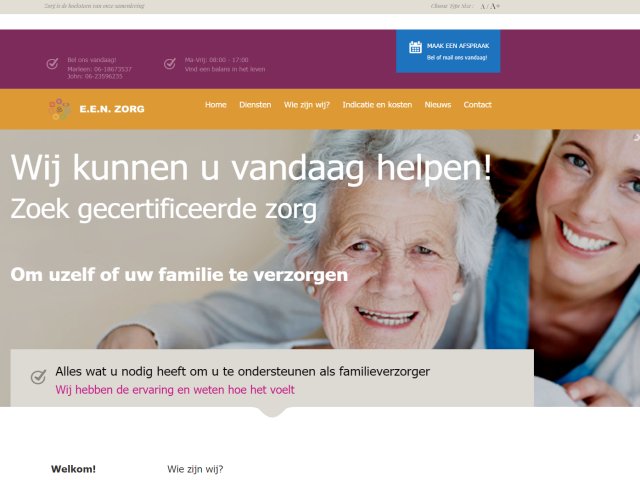Select the 'Wie zijn wij?' tab below banner

click(195, 469)
